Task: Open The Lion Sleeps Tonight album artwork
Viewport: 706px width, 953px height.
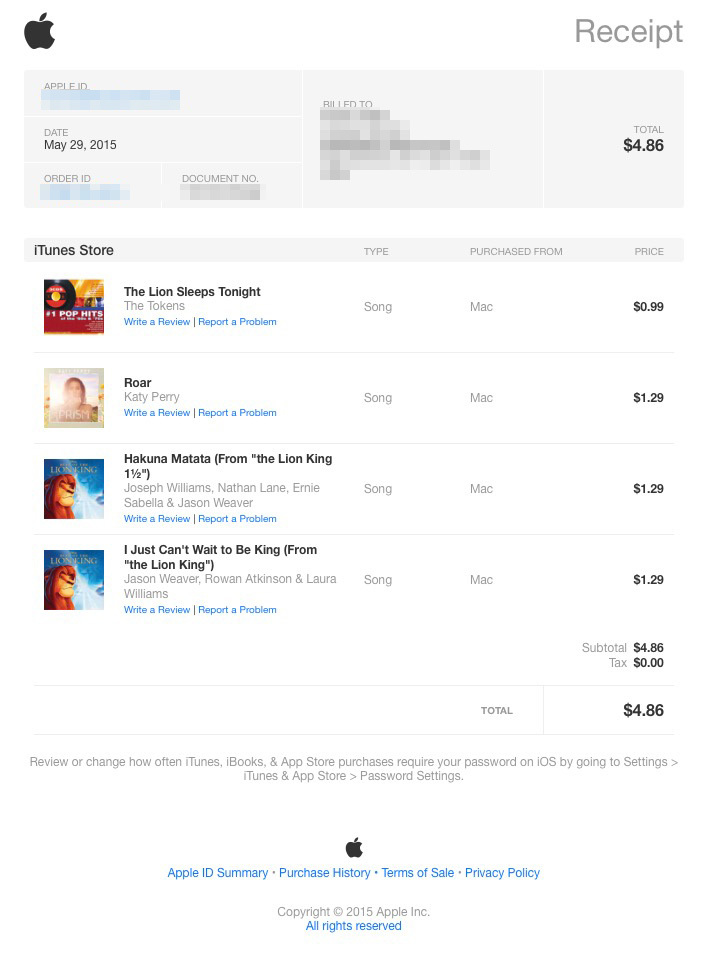Action: pyautogui.click(x=73, y=306)
